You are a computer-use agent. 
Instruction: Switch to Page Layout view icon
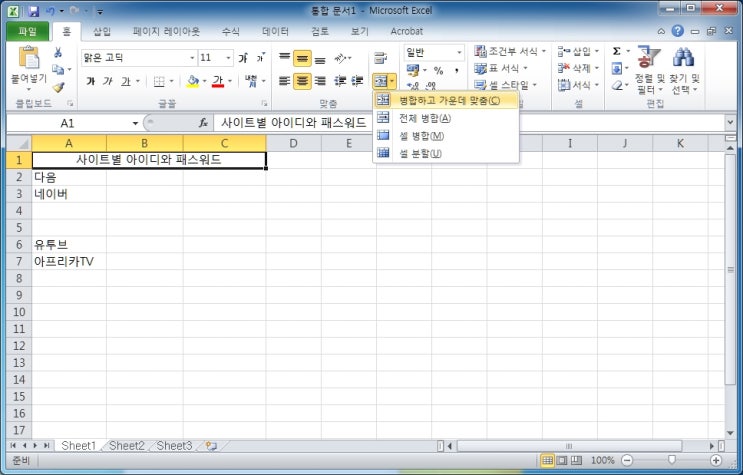tap(562, 460)
